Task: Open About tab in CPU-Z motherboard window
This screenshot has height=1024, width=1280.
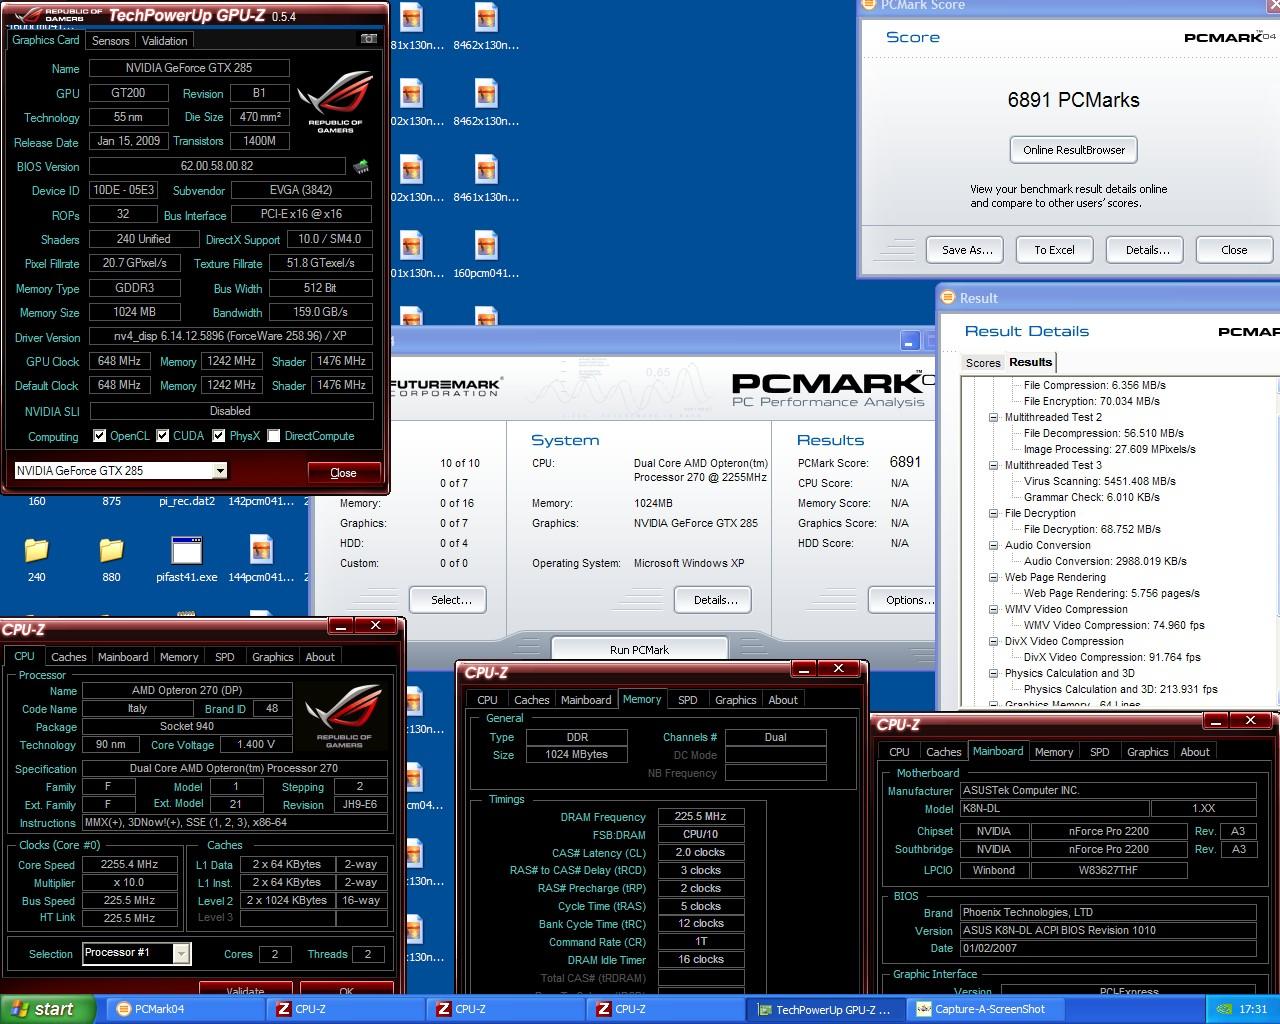Action: (1195, 752)
